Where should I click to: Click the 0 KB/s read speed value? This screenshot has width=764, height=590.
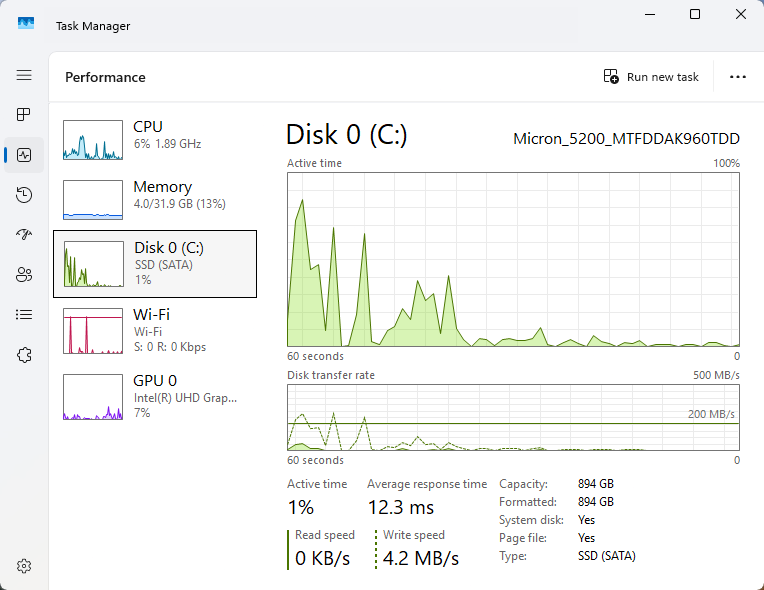(x=322, y=558)
